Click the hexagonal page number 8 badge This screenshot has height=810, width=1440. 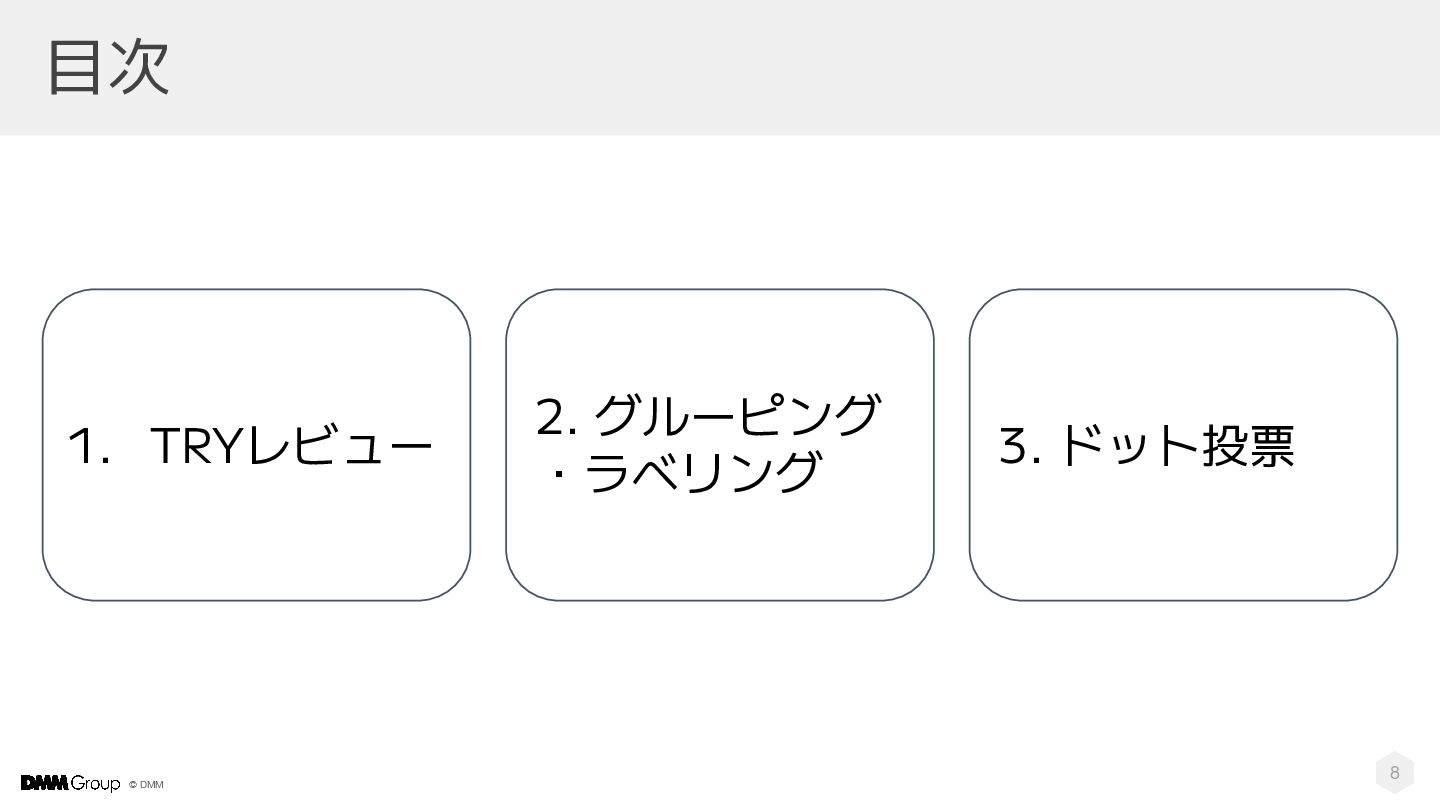(1394, 772)
